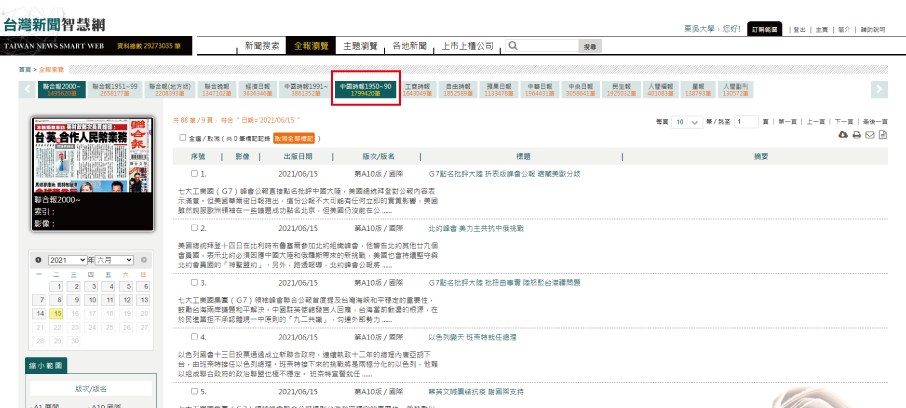Click the download cloud icon
This screenshot has height=408, width=906.
coord(844,135)
